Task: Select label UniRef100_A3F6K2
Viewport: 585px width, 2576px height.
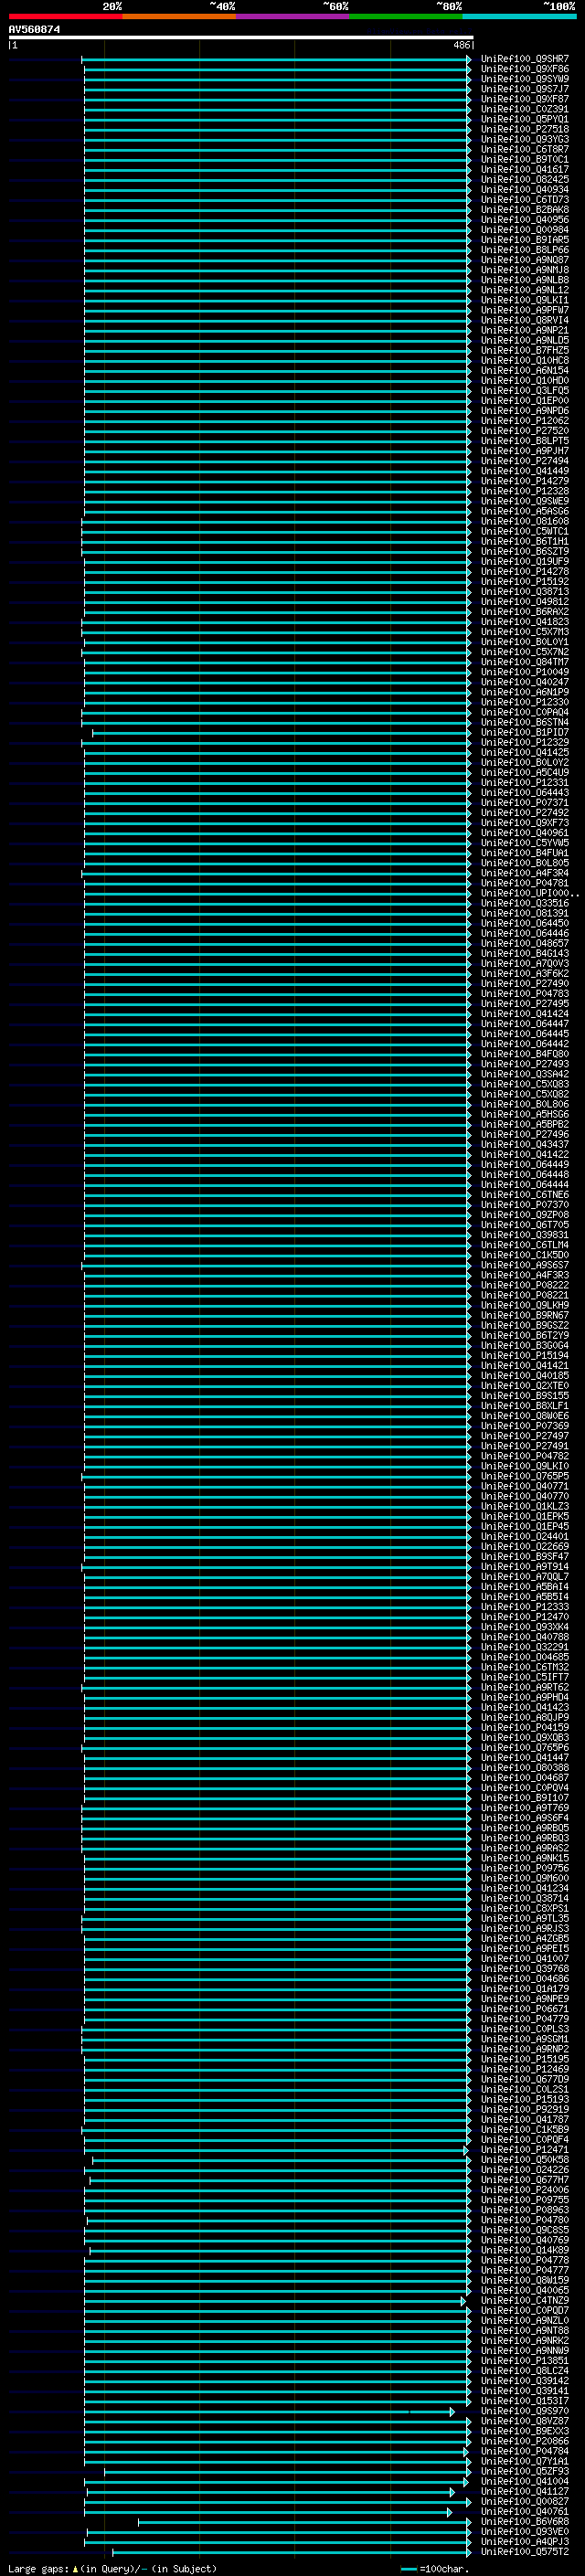Action: click(525, 974)
